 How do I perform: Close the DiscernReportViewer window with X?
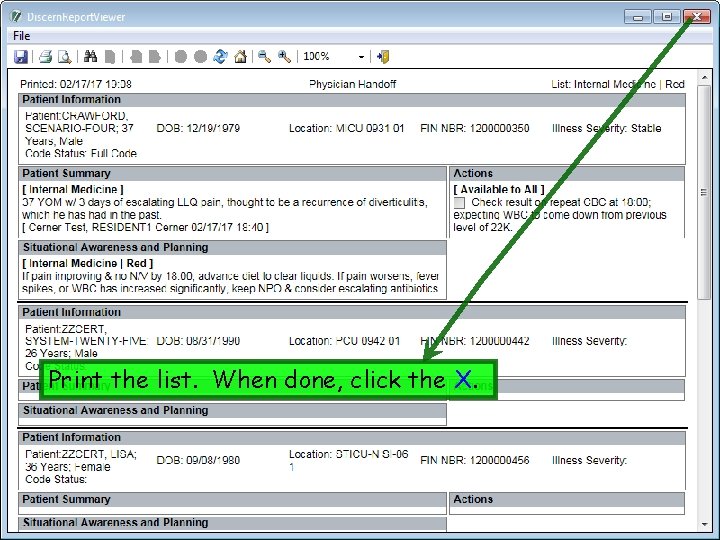coord(697,17)
